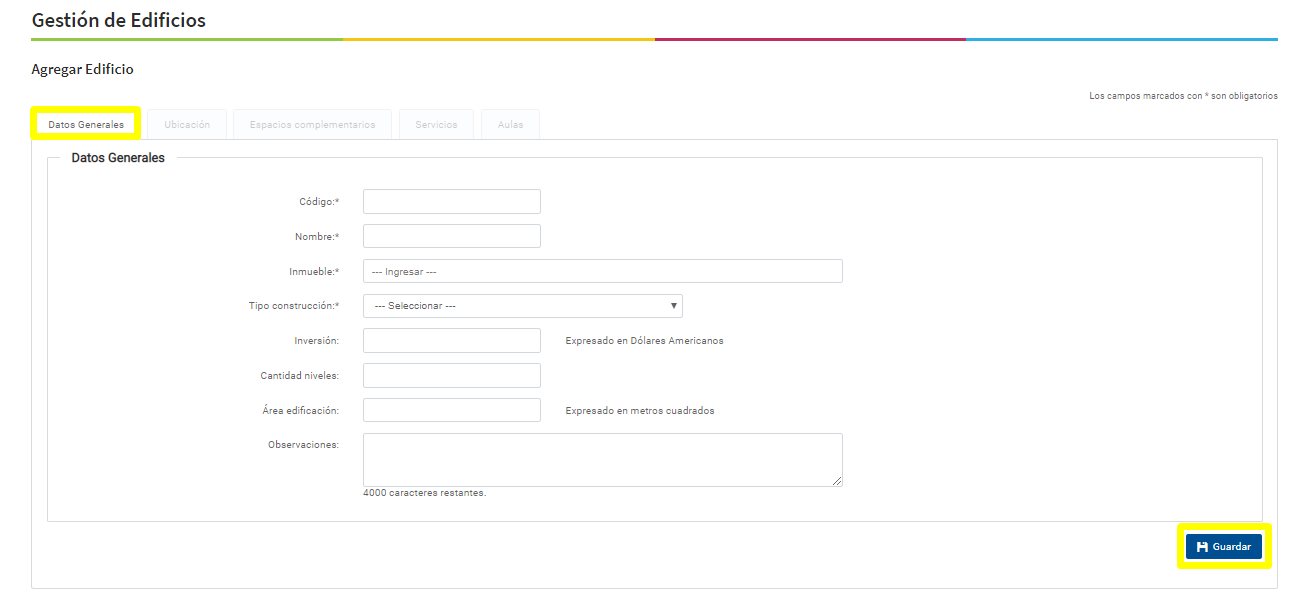Go to the Espacios complementarios tab

click(x=312, y=125)
